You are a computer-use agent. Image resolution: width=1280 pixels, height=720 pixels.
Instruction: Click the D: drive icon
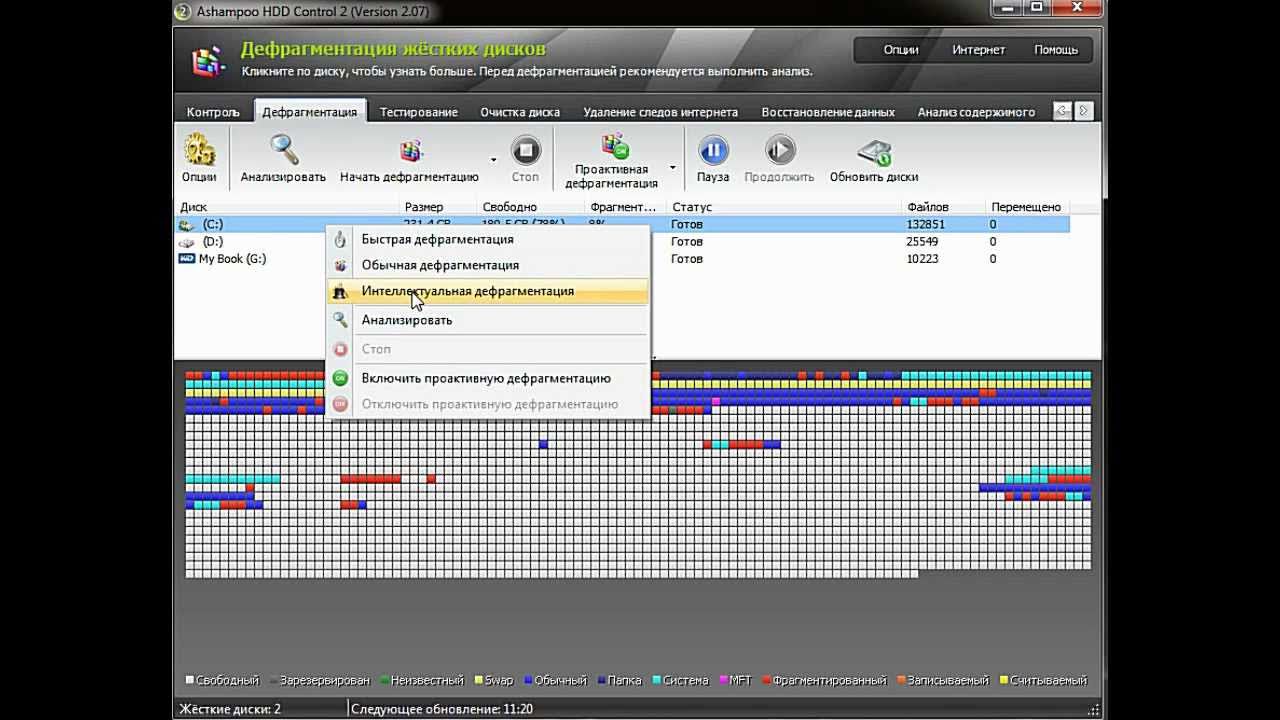click(186, 242)
